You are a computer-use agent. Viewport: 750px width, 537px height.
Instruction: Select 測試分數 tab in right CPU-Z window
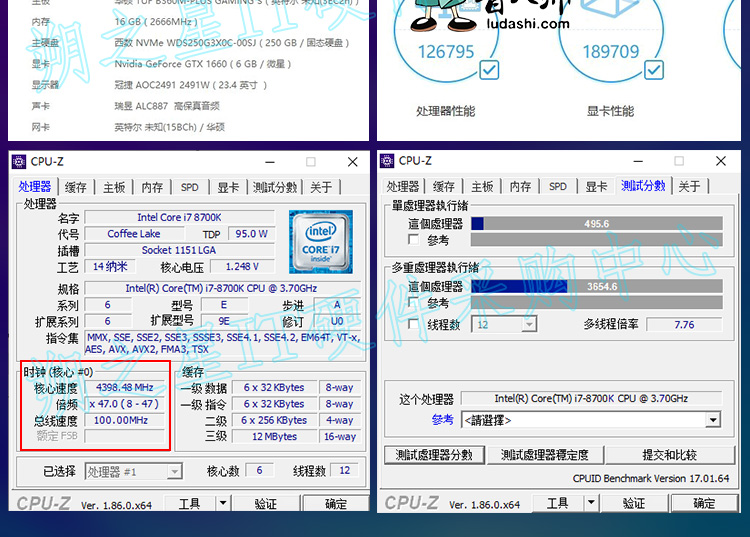pos(643,186)
